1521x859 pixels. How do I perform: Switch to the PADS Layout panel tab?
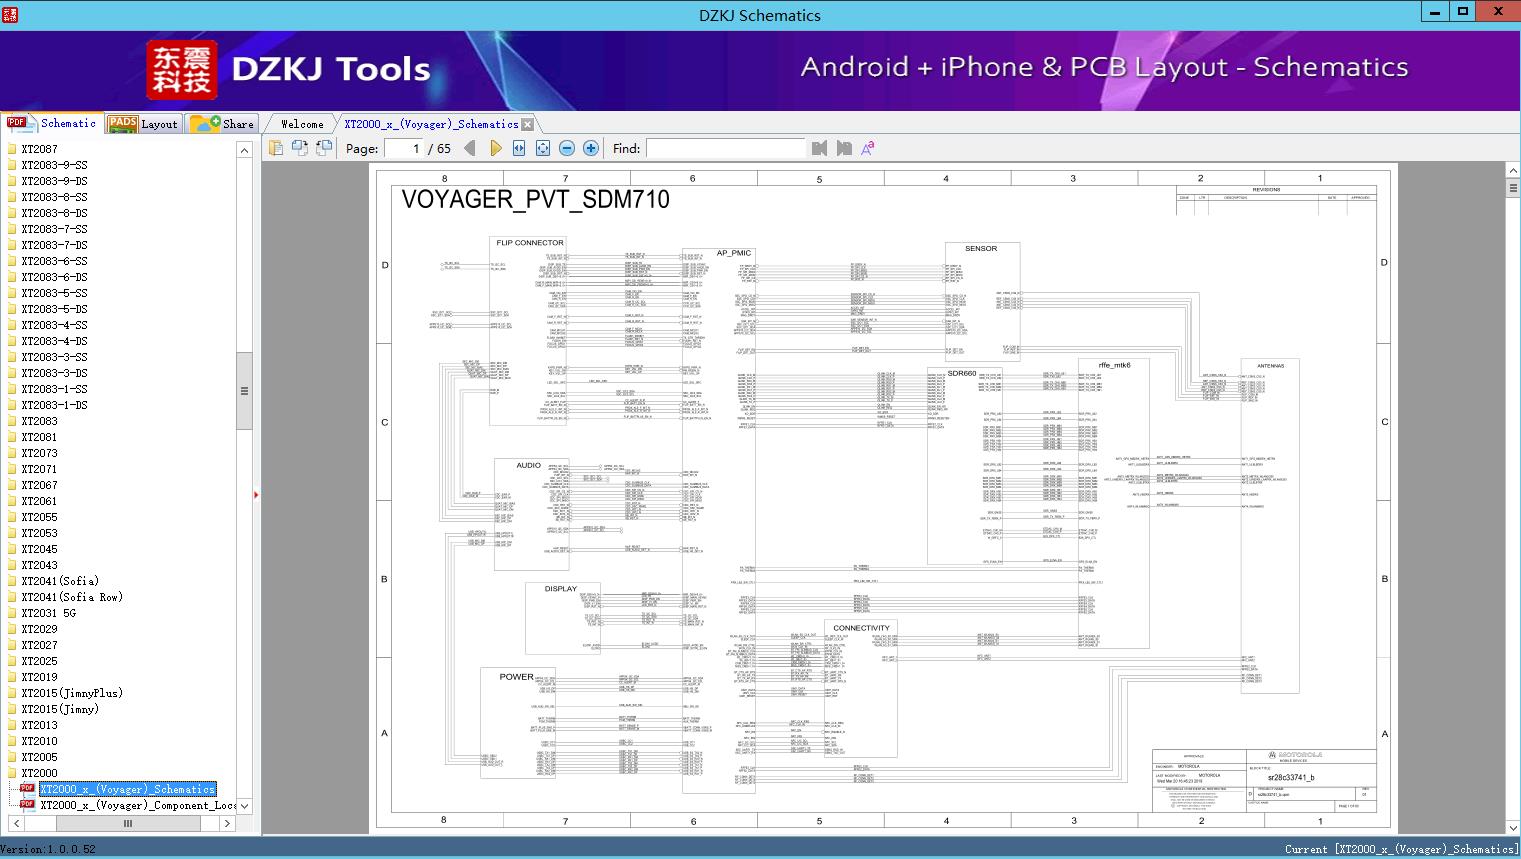pos(143,124)
